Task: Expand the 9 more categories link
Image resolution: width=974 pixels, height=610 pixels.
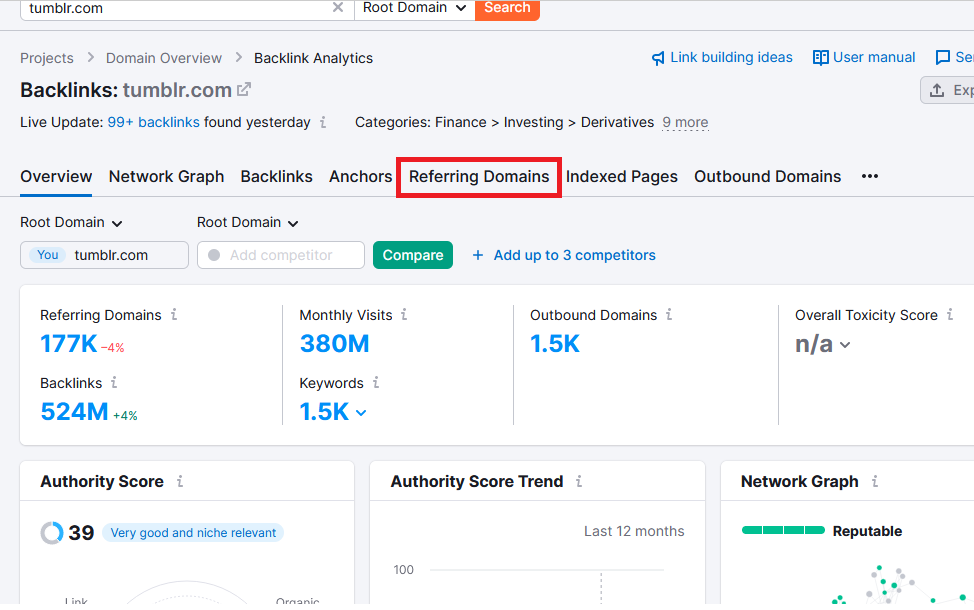Action: [685, 122]
